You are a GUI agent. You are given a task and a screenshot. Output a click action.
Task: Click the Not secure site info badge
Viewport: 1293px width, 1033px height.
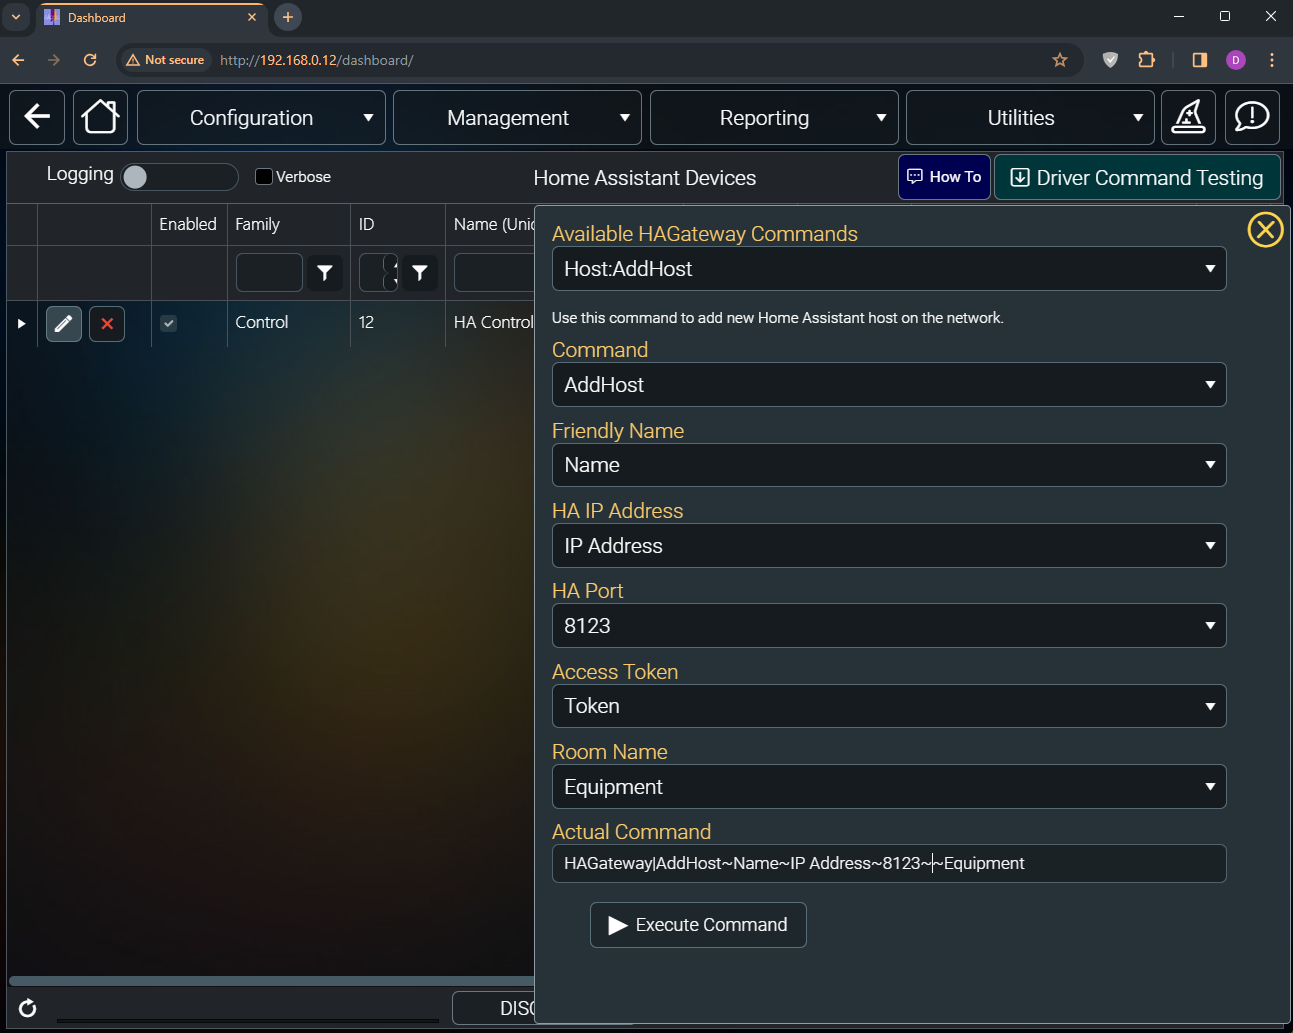pyautogui.click(x=166, y=60)
